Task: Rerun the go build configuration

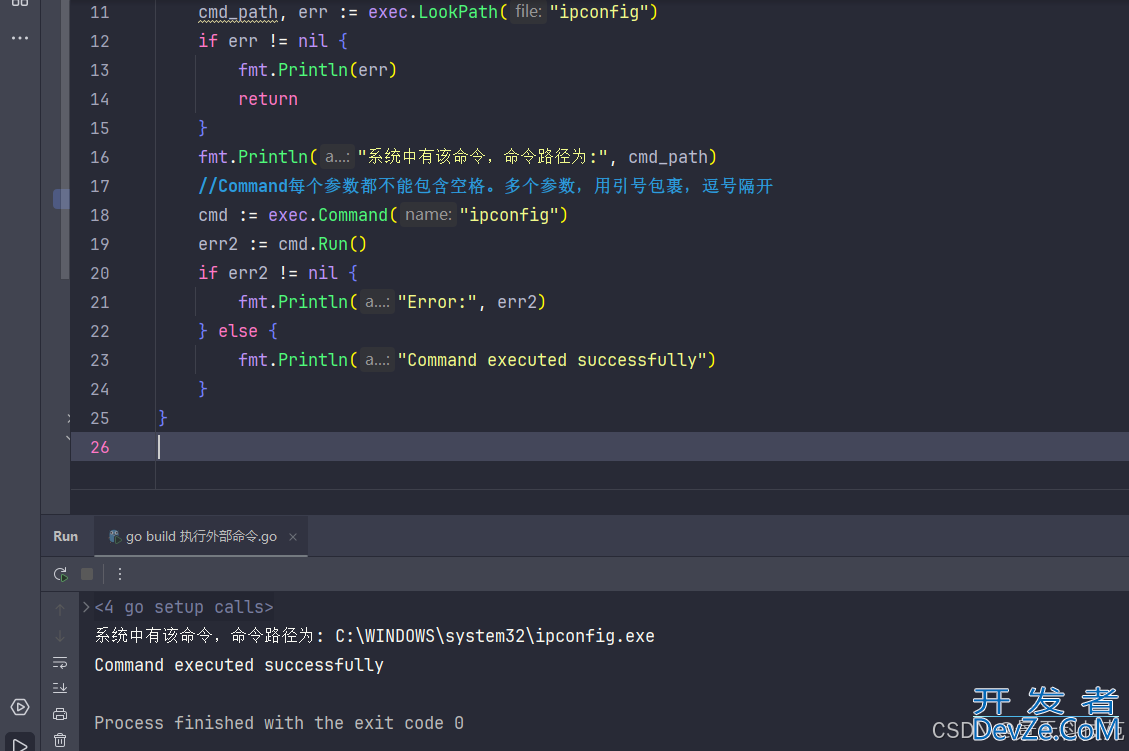Action: pyautogui.click(x=60, y=574)
